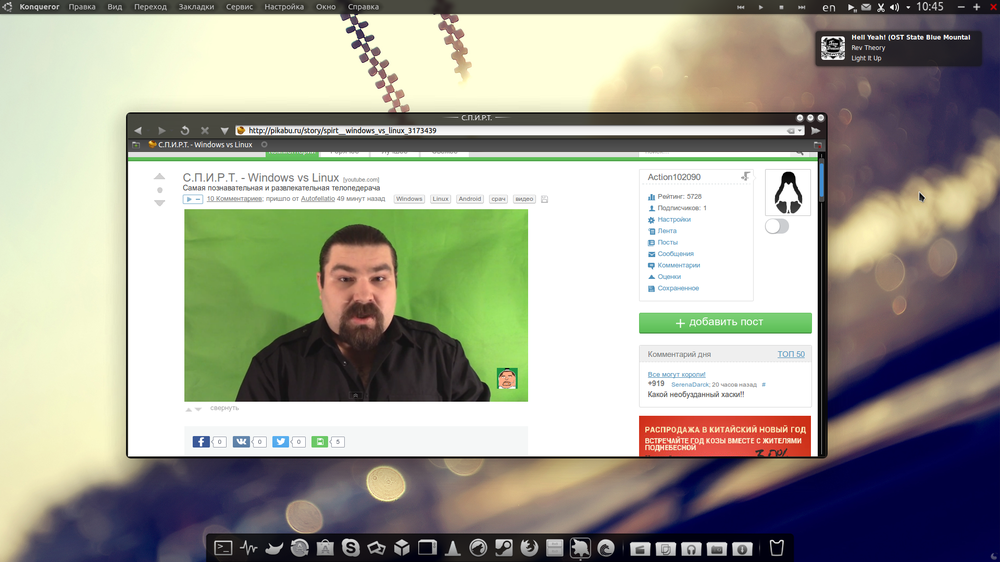Click the browser reload button
This screenshot has height=562, width=1000.
click(185, 130)
